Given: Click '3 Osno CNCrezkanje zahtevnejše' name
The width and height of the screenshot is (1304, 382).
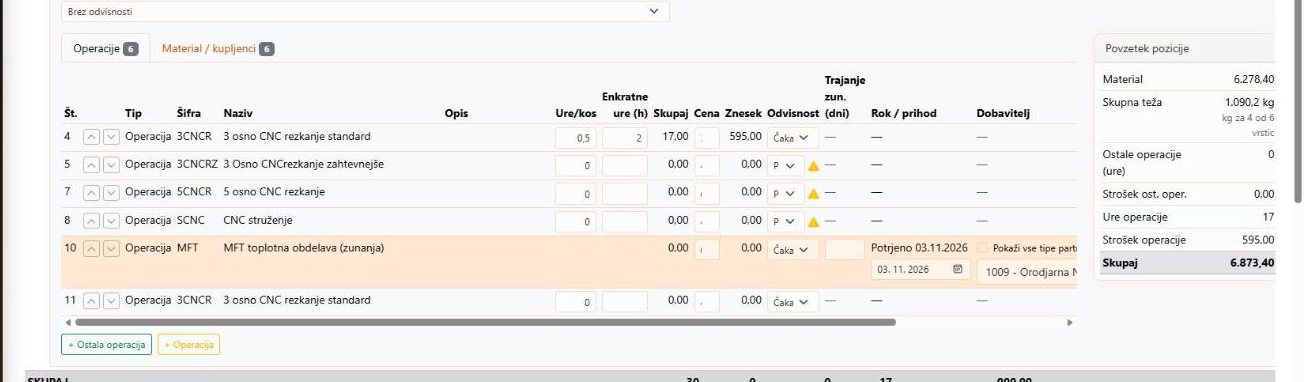Looking at the screenshot, I should (304, 164).
